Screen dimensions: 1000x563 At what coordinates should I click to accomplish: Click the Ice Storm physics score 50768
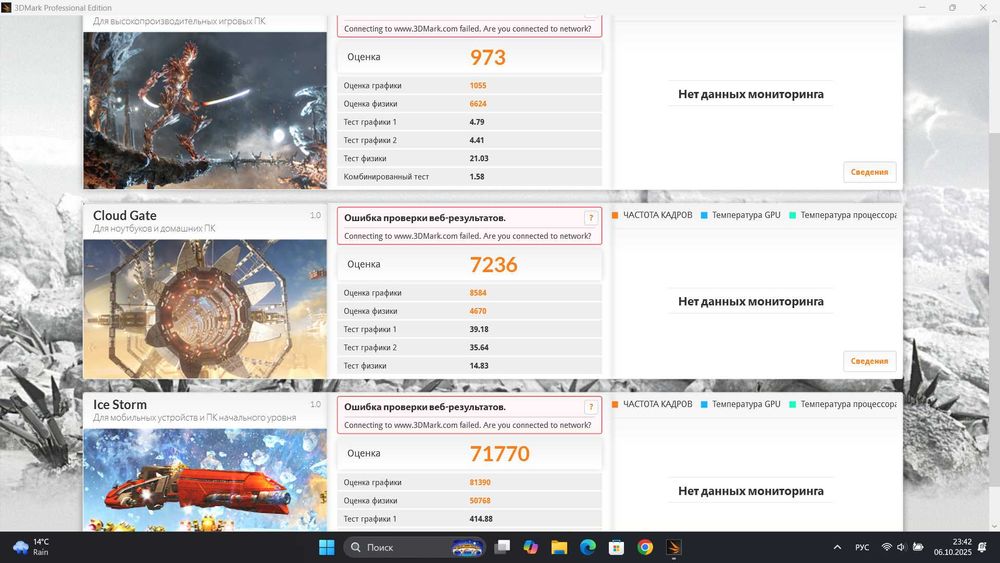(480, 501)
